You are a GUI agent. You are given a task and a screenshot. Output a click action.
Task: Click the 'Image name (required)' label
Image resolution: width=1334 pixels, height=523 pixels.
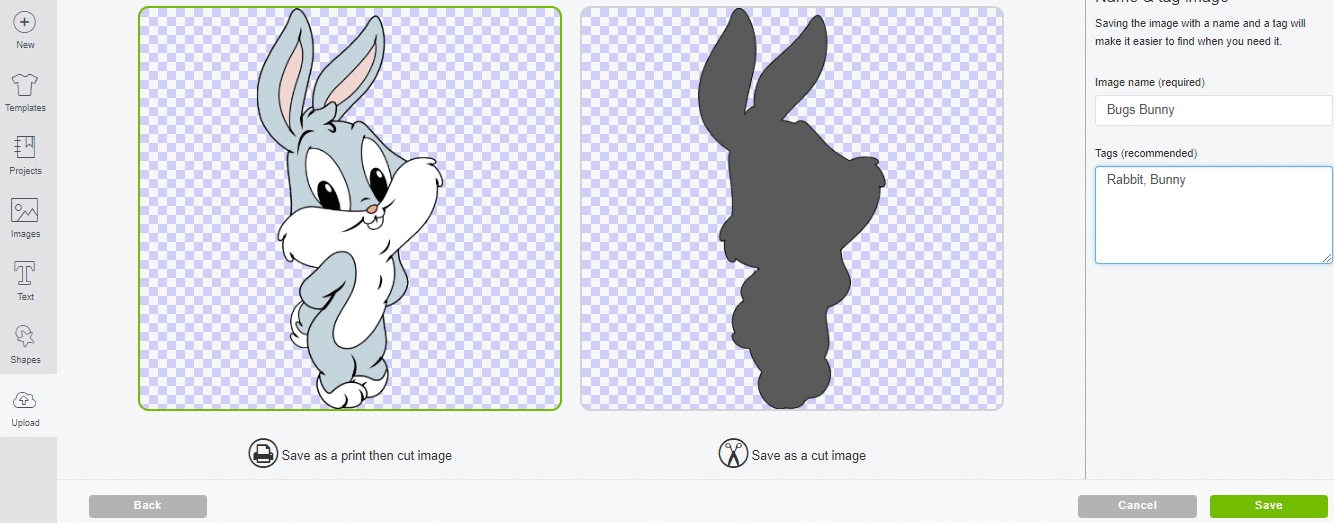(1150, 82)
